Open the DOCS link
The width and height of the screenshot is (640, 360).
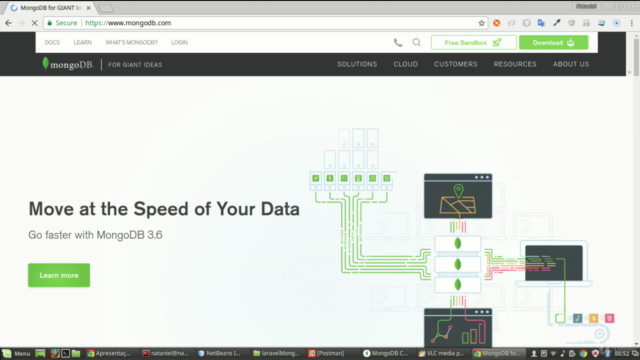tap(52, 42)
